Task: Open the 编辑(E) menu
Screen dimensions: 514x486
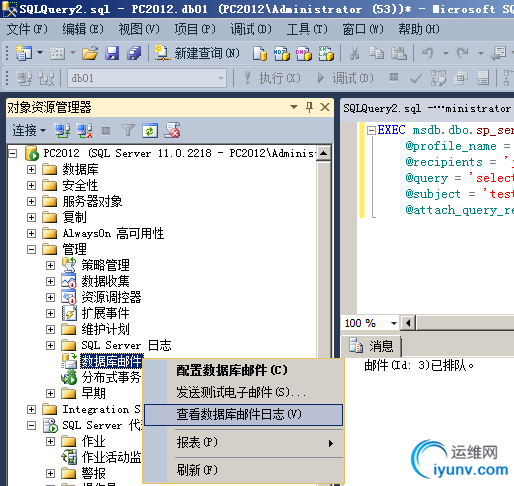Action: point(83,29)
